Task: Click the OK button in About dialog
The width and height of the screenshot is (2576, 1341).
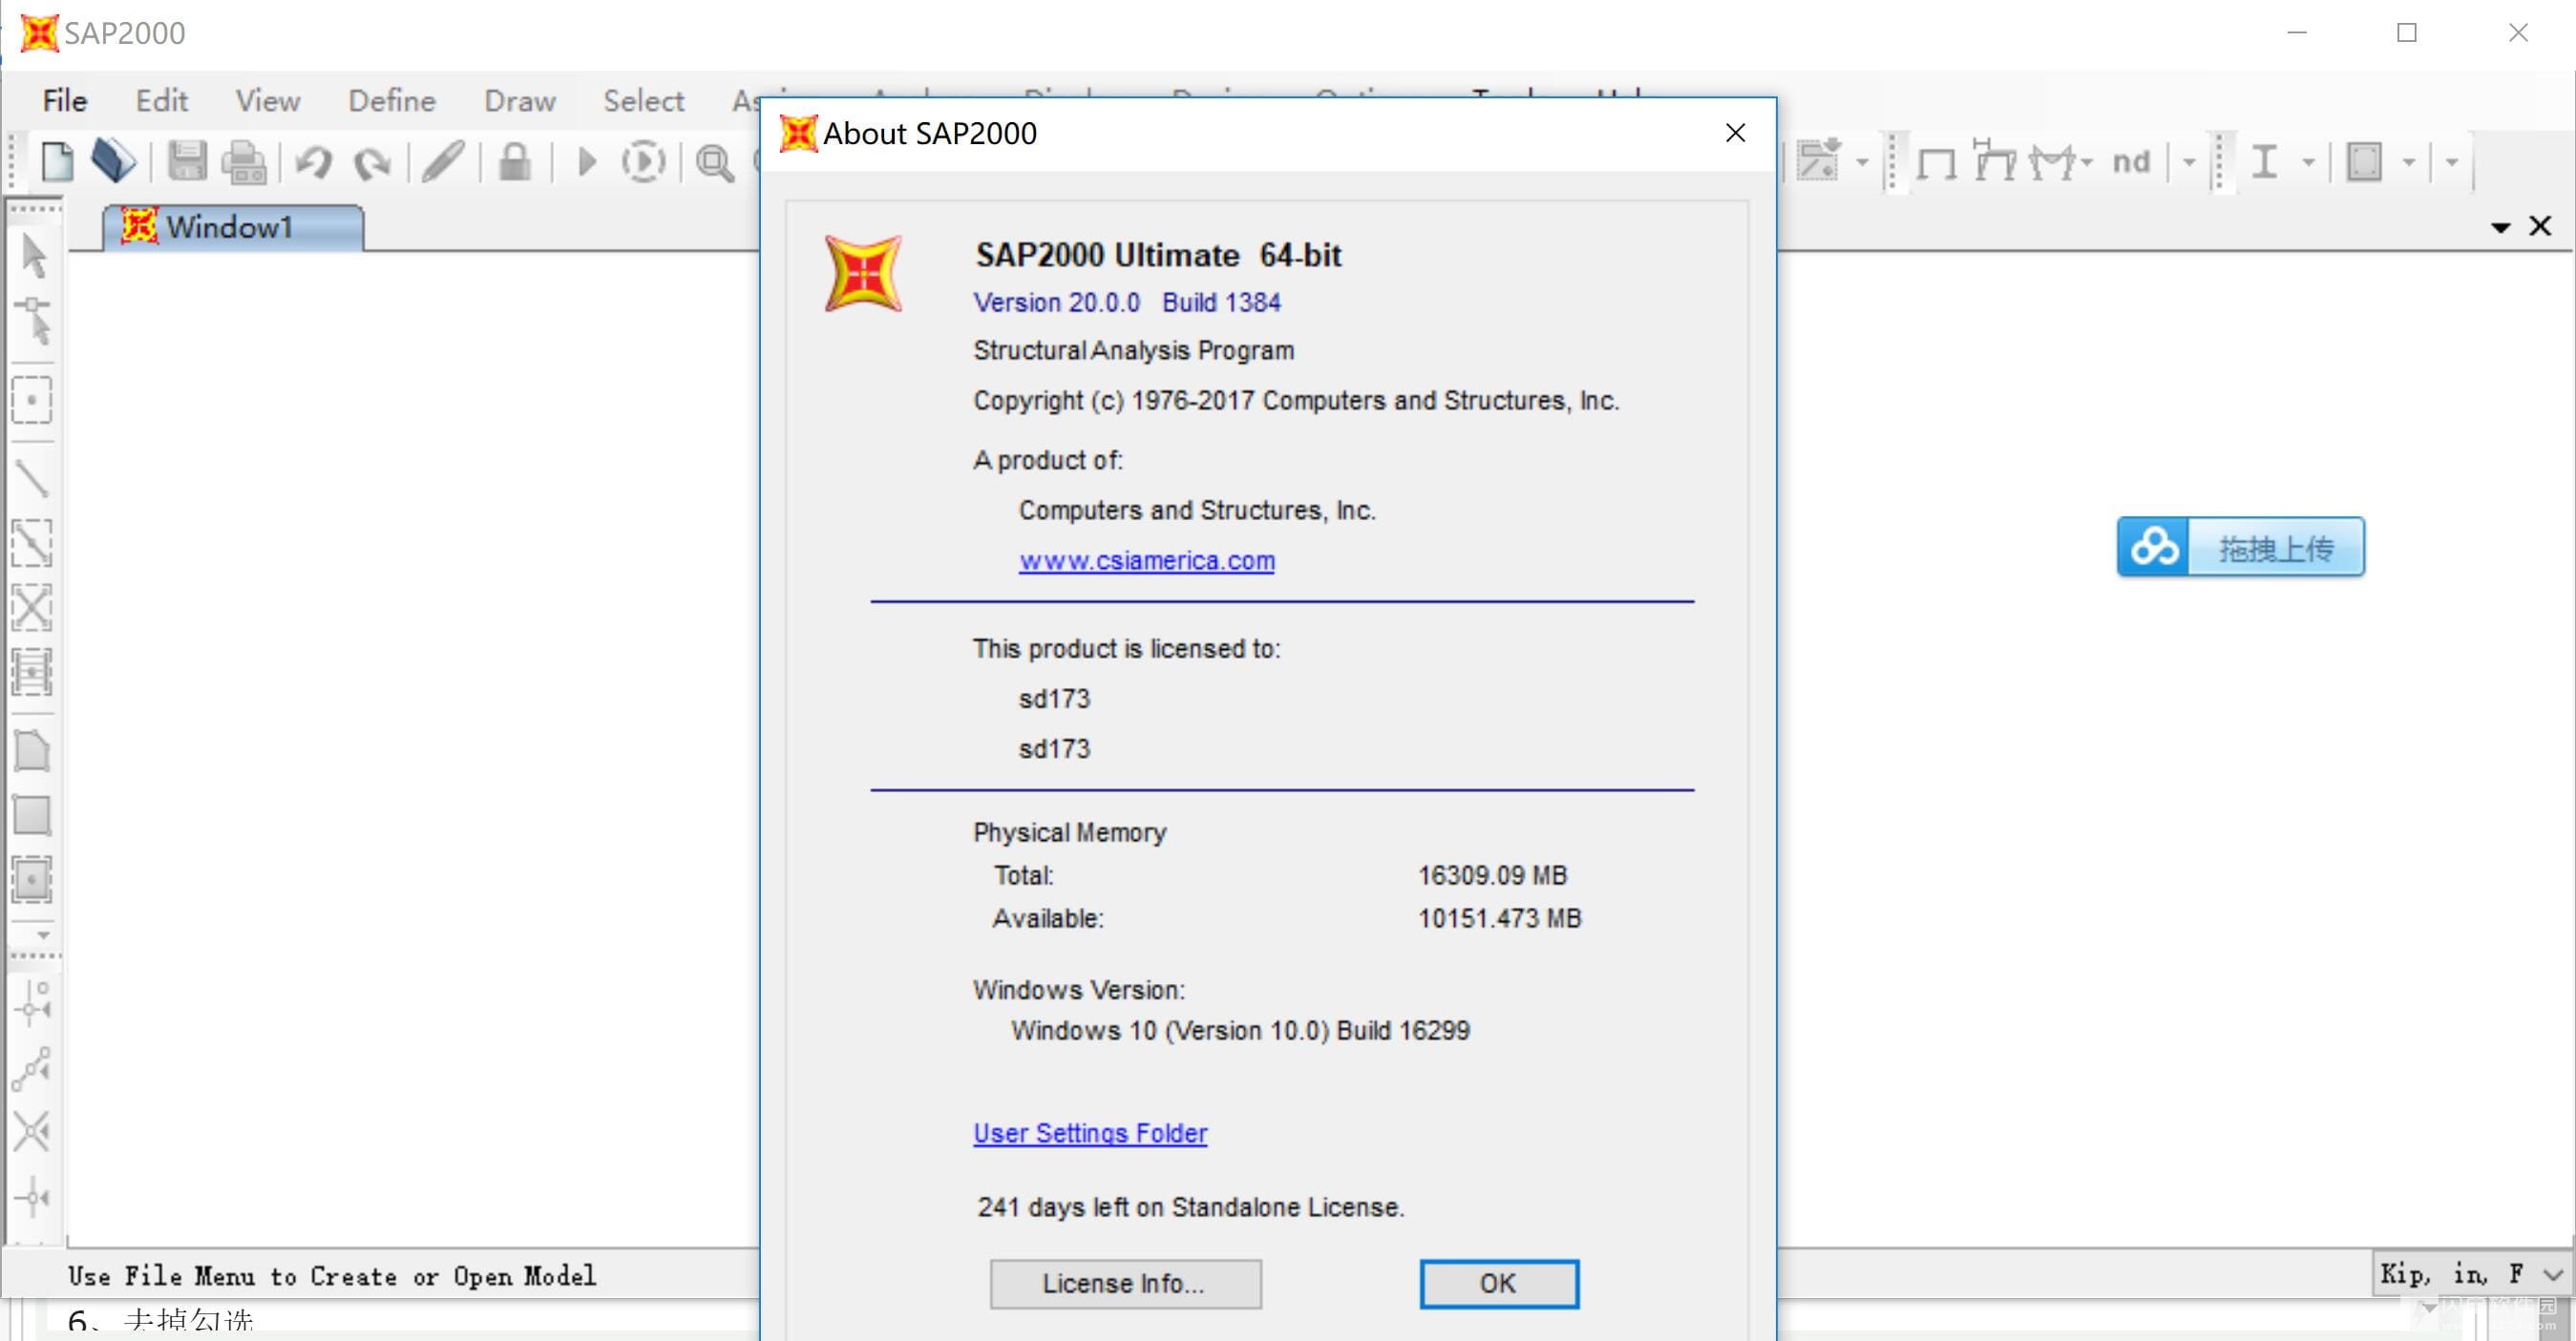Action: coord(1498,1283)
